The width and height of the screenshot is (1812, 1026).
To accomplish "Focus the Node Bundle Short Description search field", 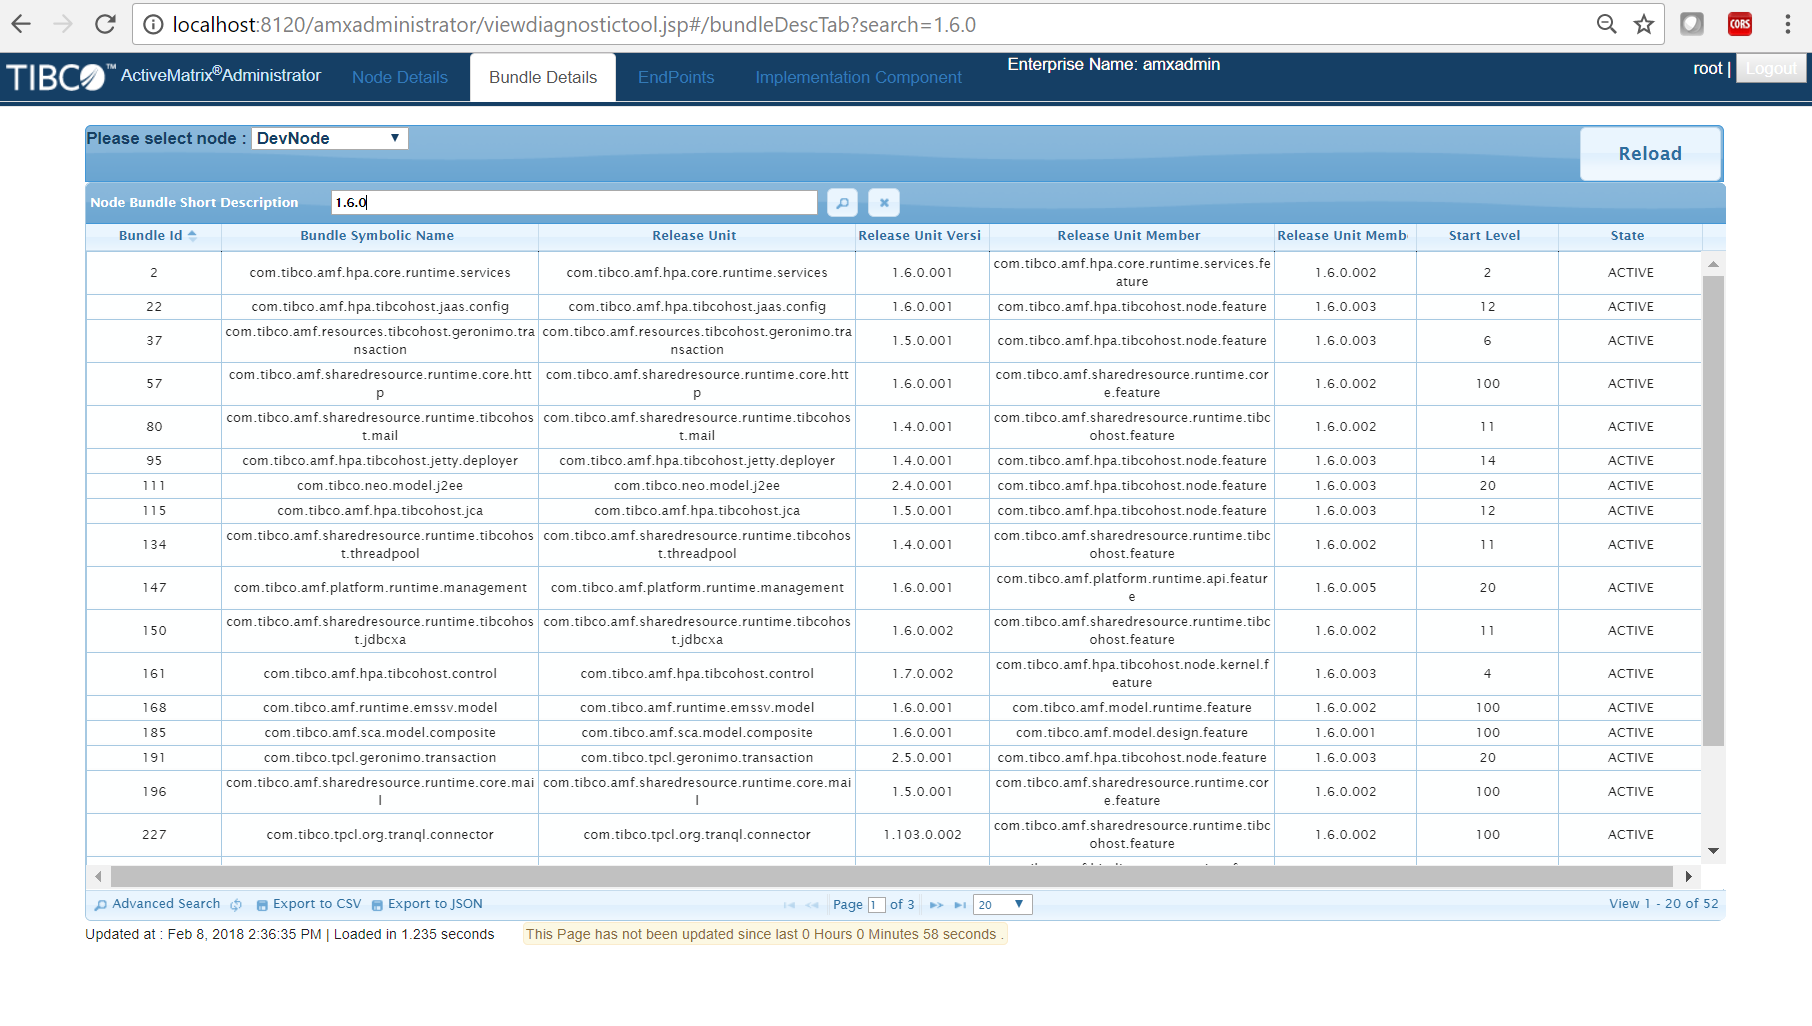I will tap(574, 203).
